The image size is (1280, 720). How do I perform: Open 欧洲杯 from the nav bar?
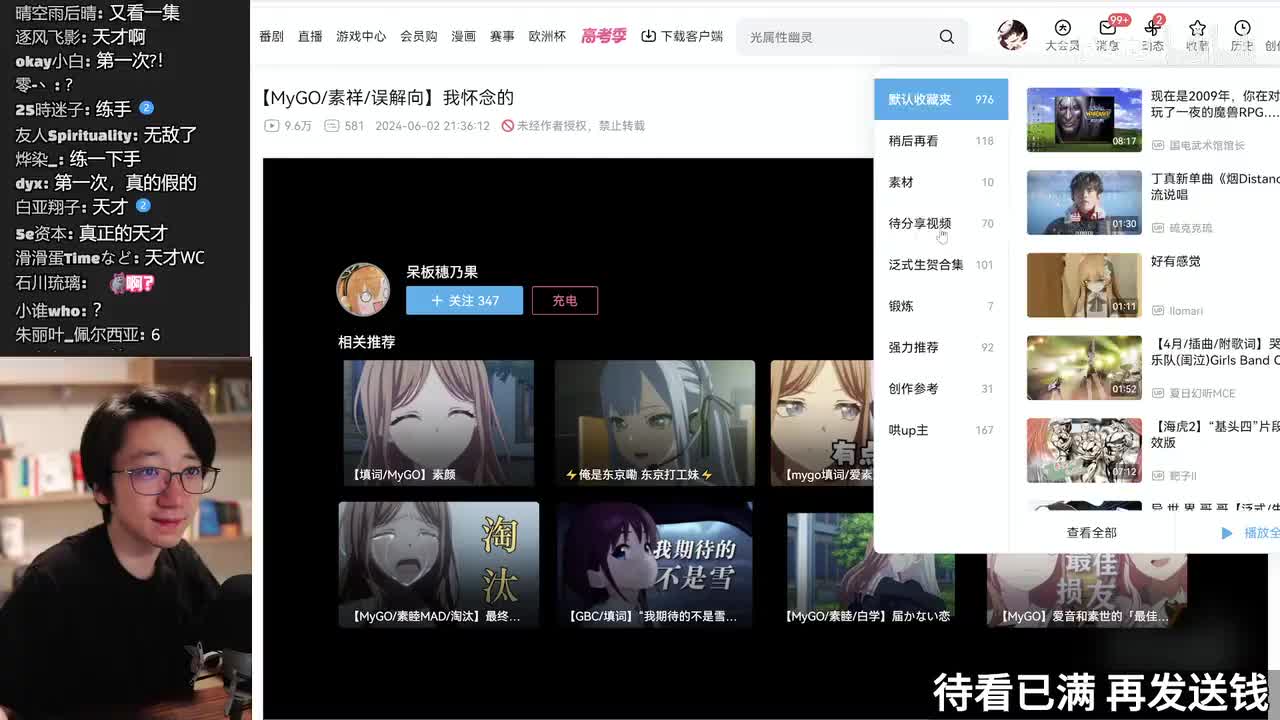547,36
